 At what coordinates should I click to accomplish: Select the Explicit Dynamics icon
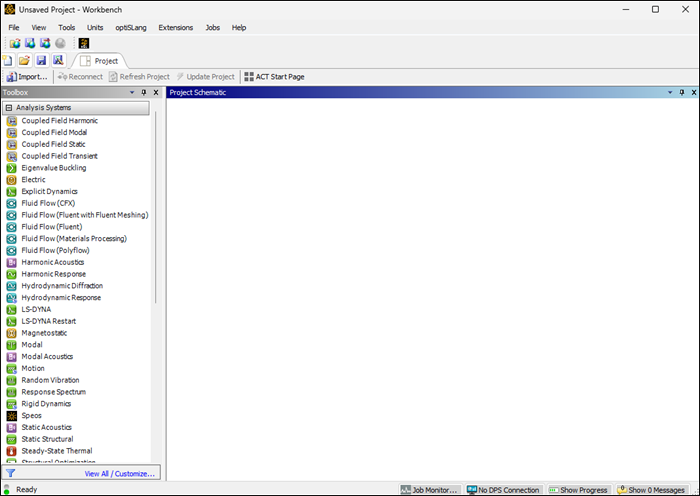click(12, 192)
